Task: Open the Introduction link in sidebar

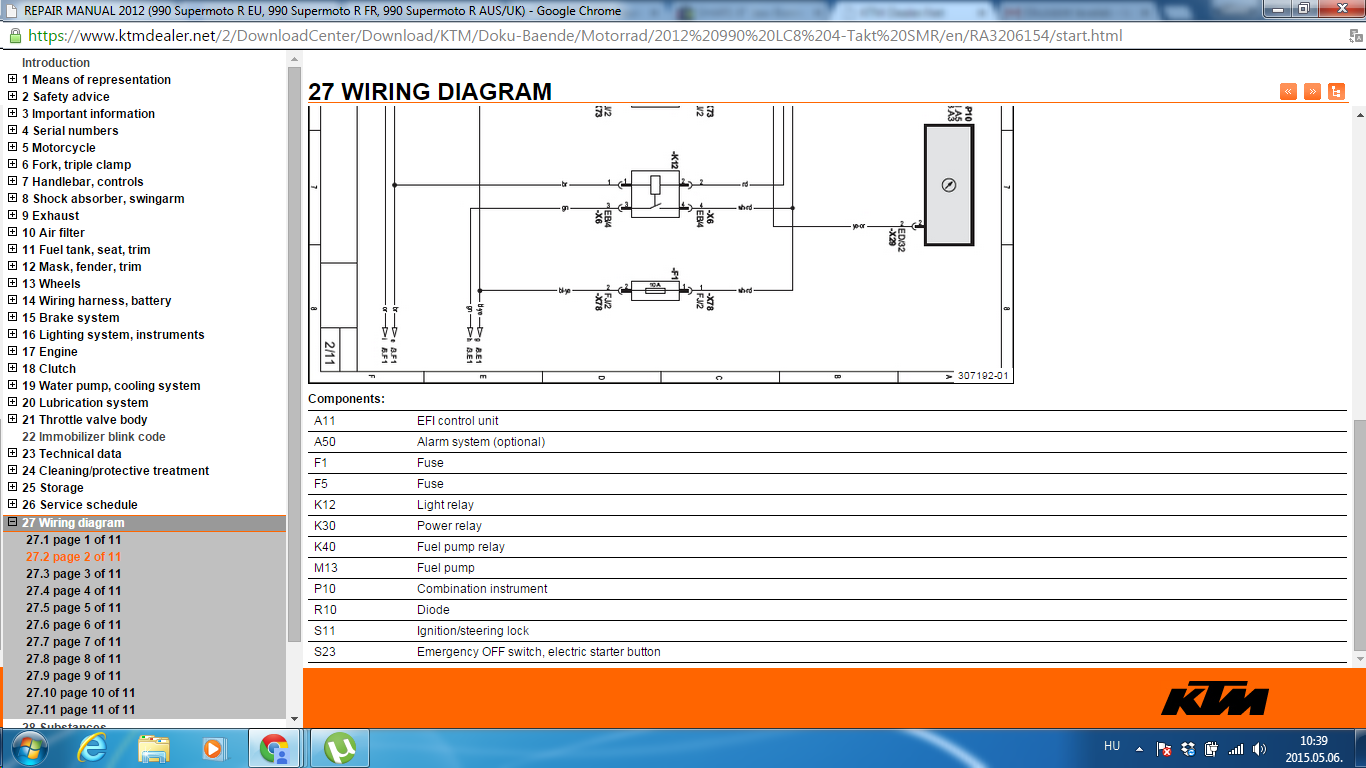Action: point(56,62)
